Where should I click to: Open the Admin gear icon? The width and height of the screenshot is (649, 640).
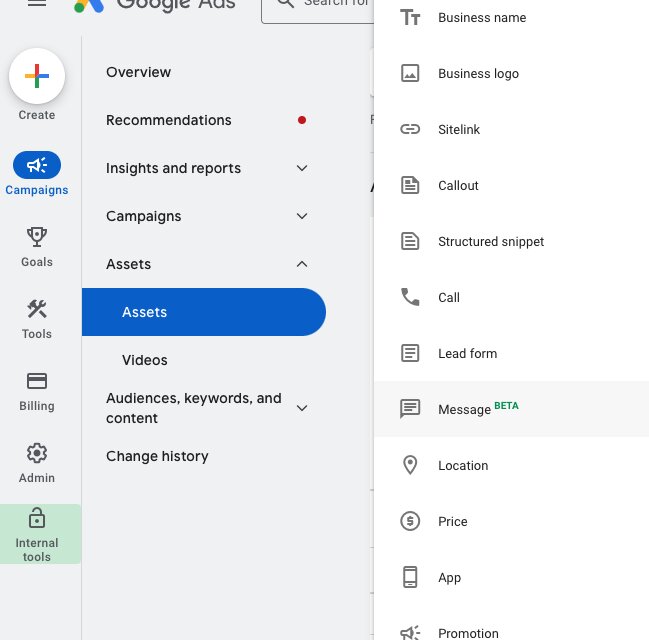[37, 453]
